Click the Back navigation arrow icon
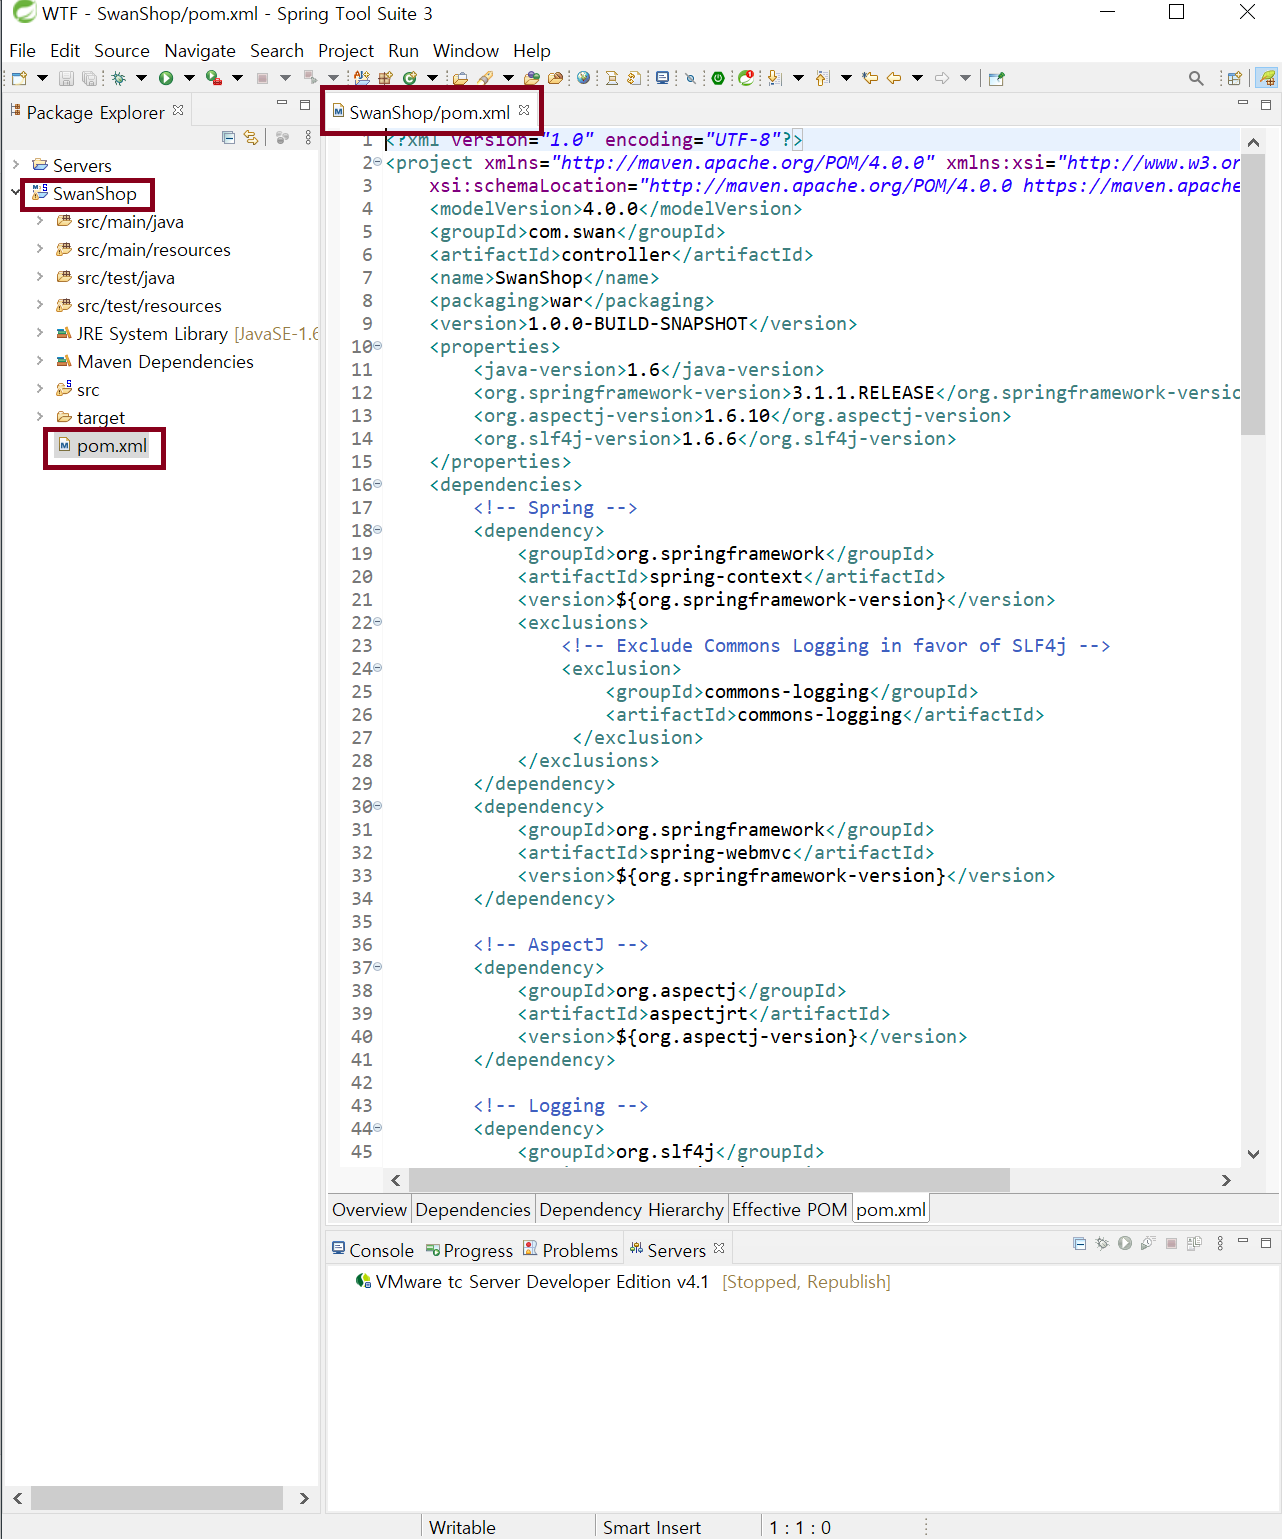Screen dimensions: 1282x1539 [x=894, y=78]
